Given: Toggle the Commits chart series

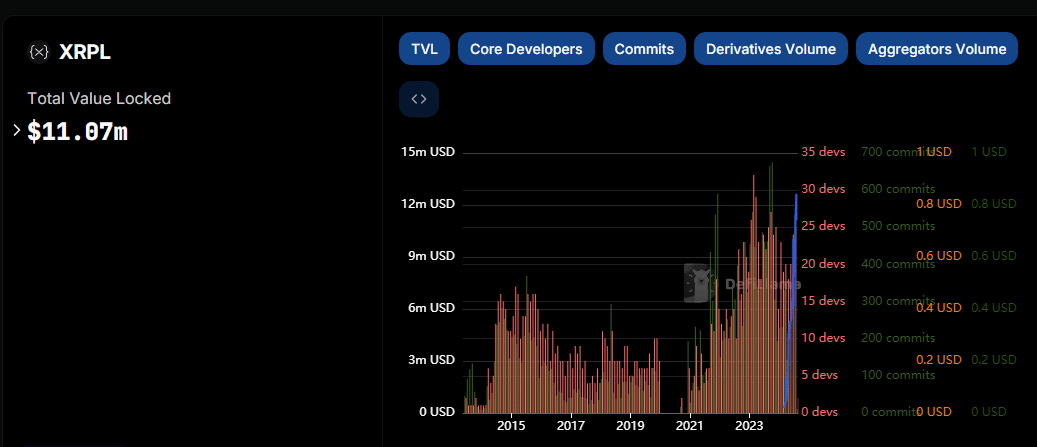Looking at the screenshot, I should pos(644,49).
